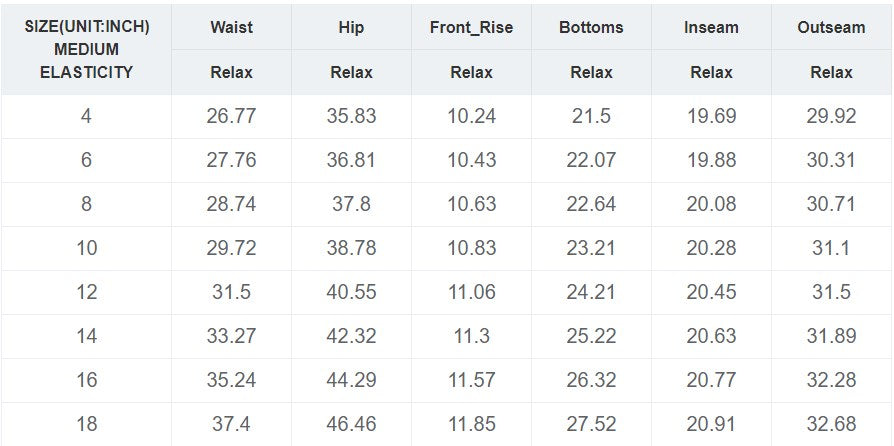
Task: Select the size 12 row label
Action: pyautogui.click(x=86, y=292)
